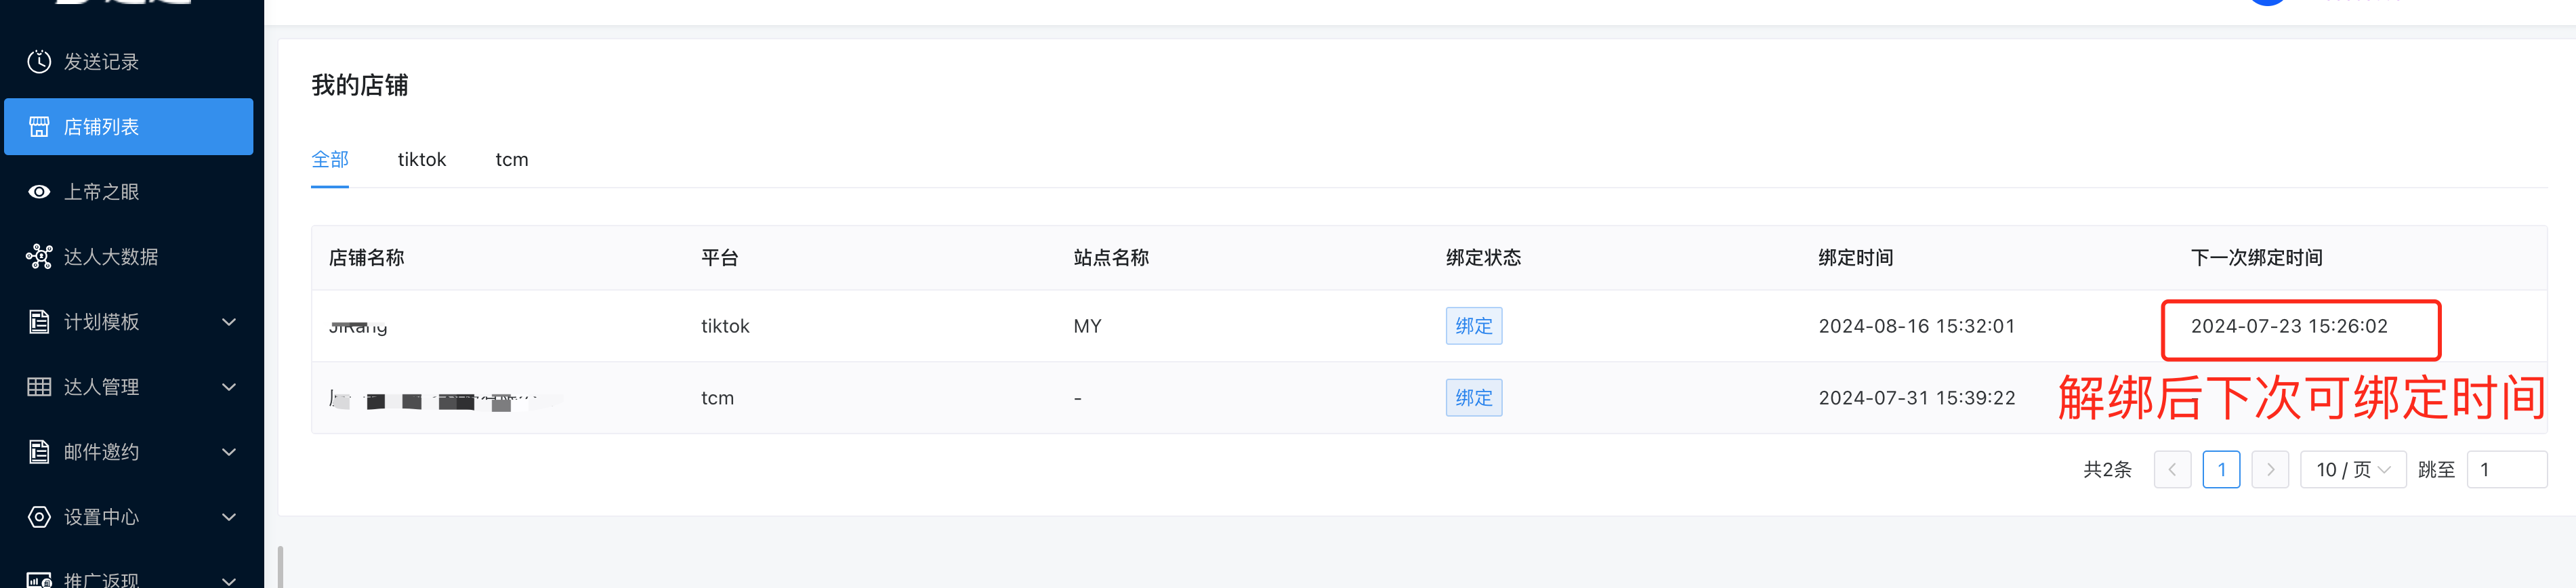This screenshot has height=588, width=2576.
Task: Click 绑定 button for the tcm store
Action: pos(1473,398)
